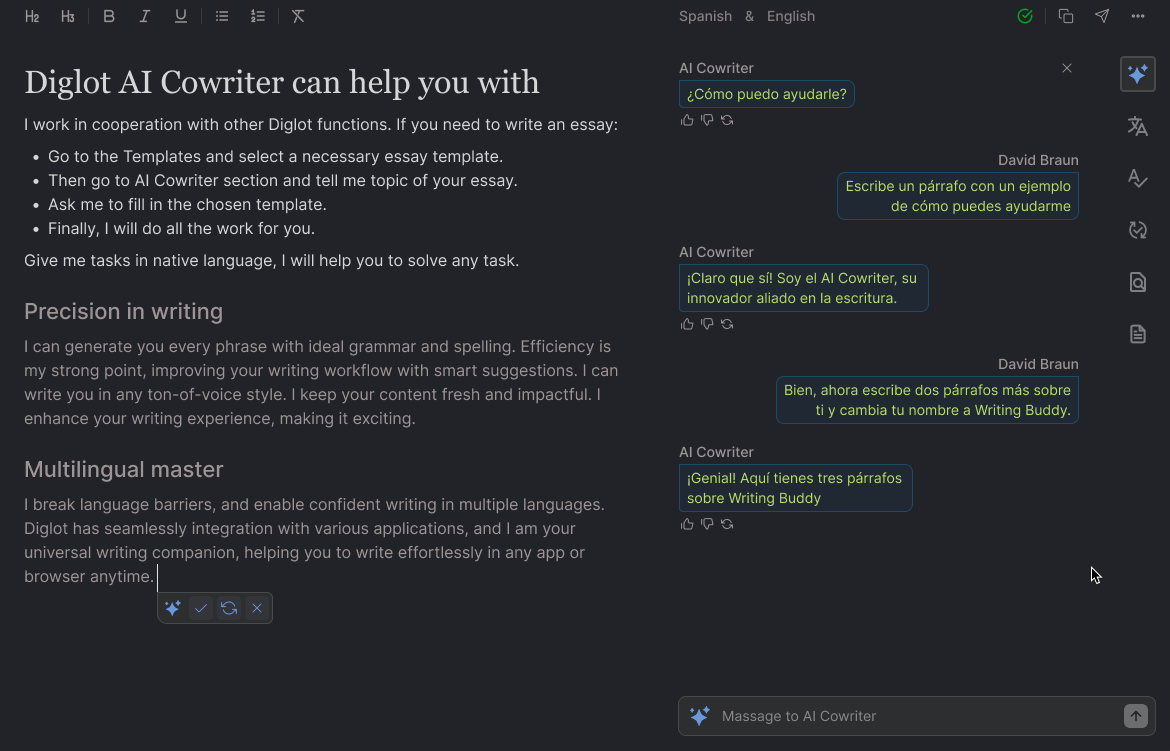Open the document search tool
The height and width of the screenshot is (751, 1170).
coord(1137,282)
